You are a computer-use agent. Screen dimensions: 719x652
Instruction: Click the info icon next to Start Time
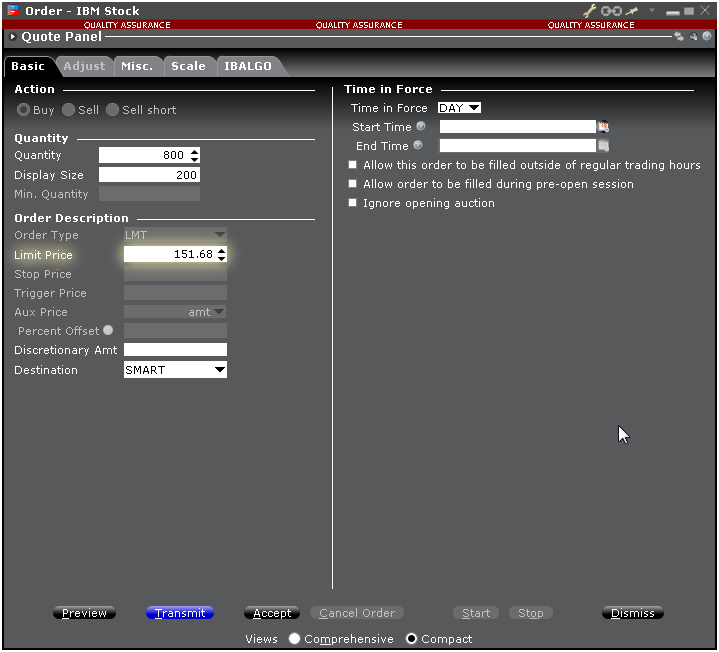click(x=421, y=127)
